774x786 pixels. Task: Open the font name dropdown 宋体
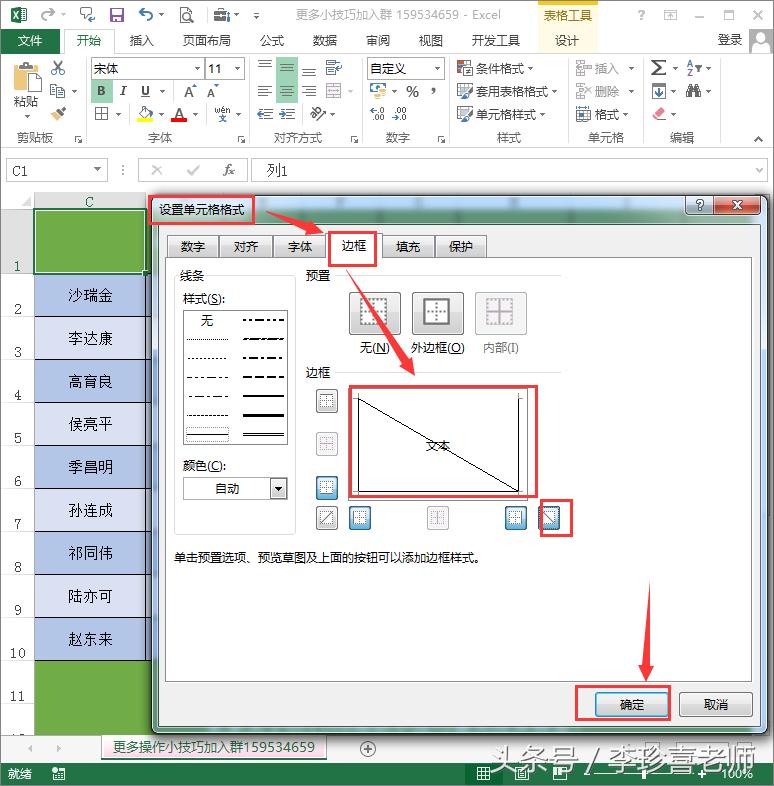[x=197, y=69]
